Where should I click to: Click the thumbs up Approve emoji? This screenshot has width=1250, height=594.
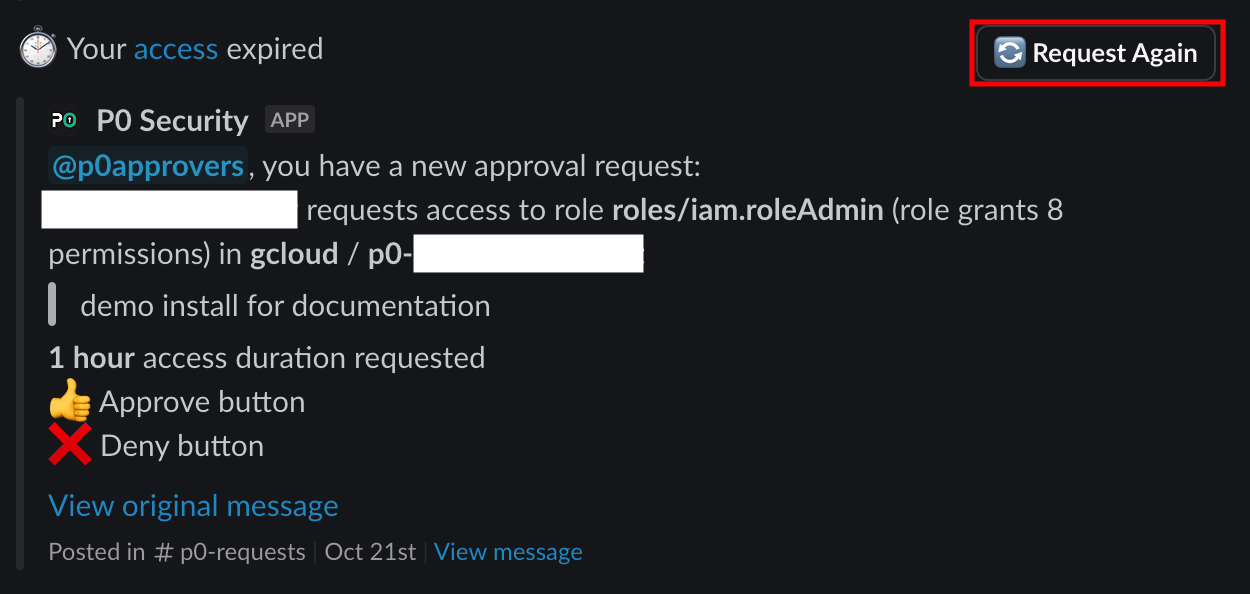69,403
